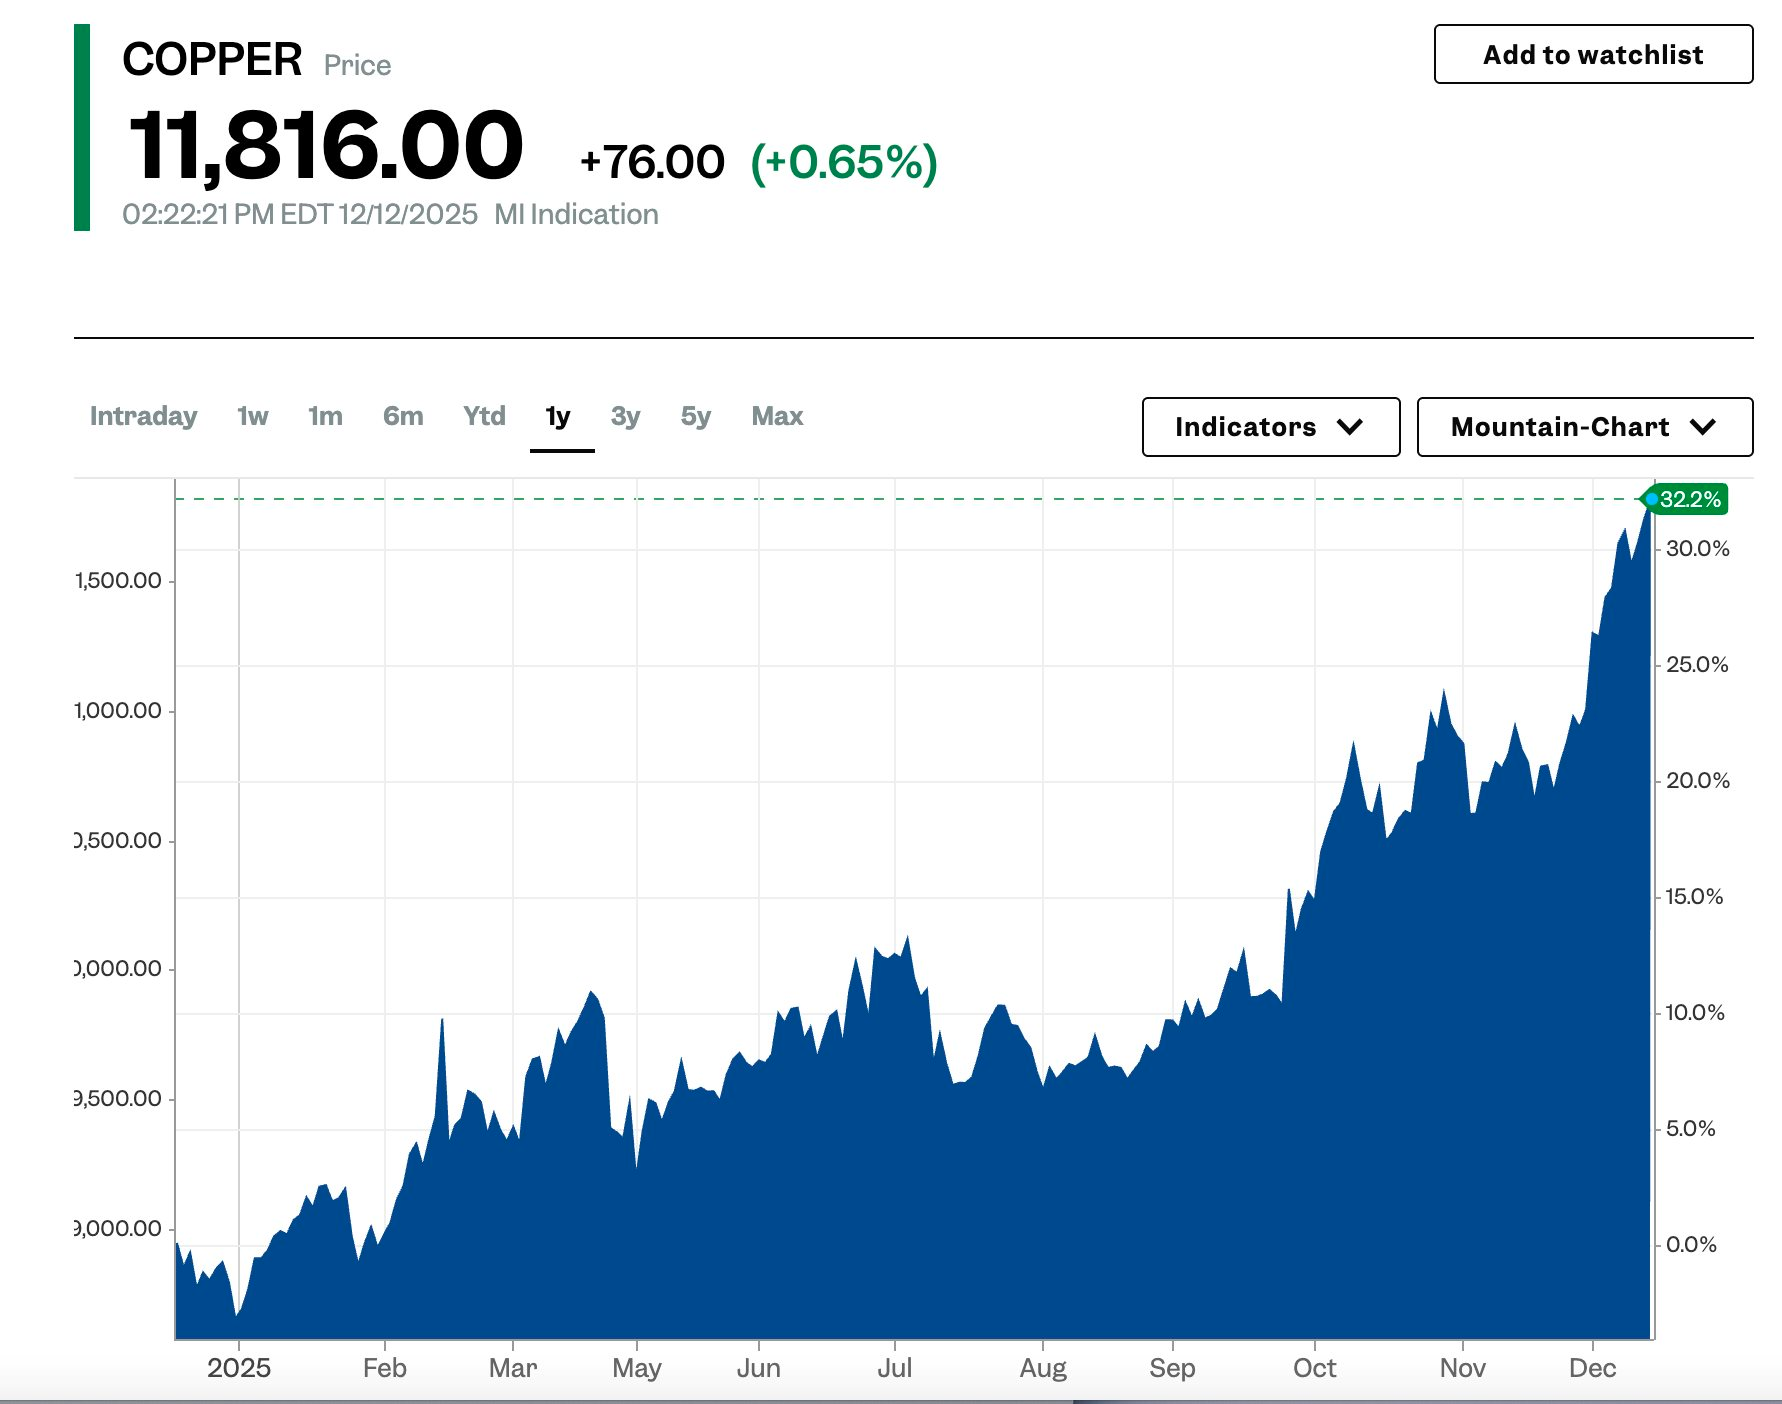Show the 1m chart range

(325, 416)
